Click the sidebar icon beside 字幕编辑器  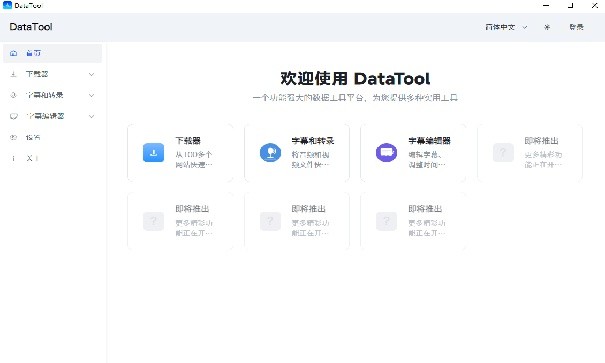(14, 116)
